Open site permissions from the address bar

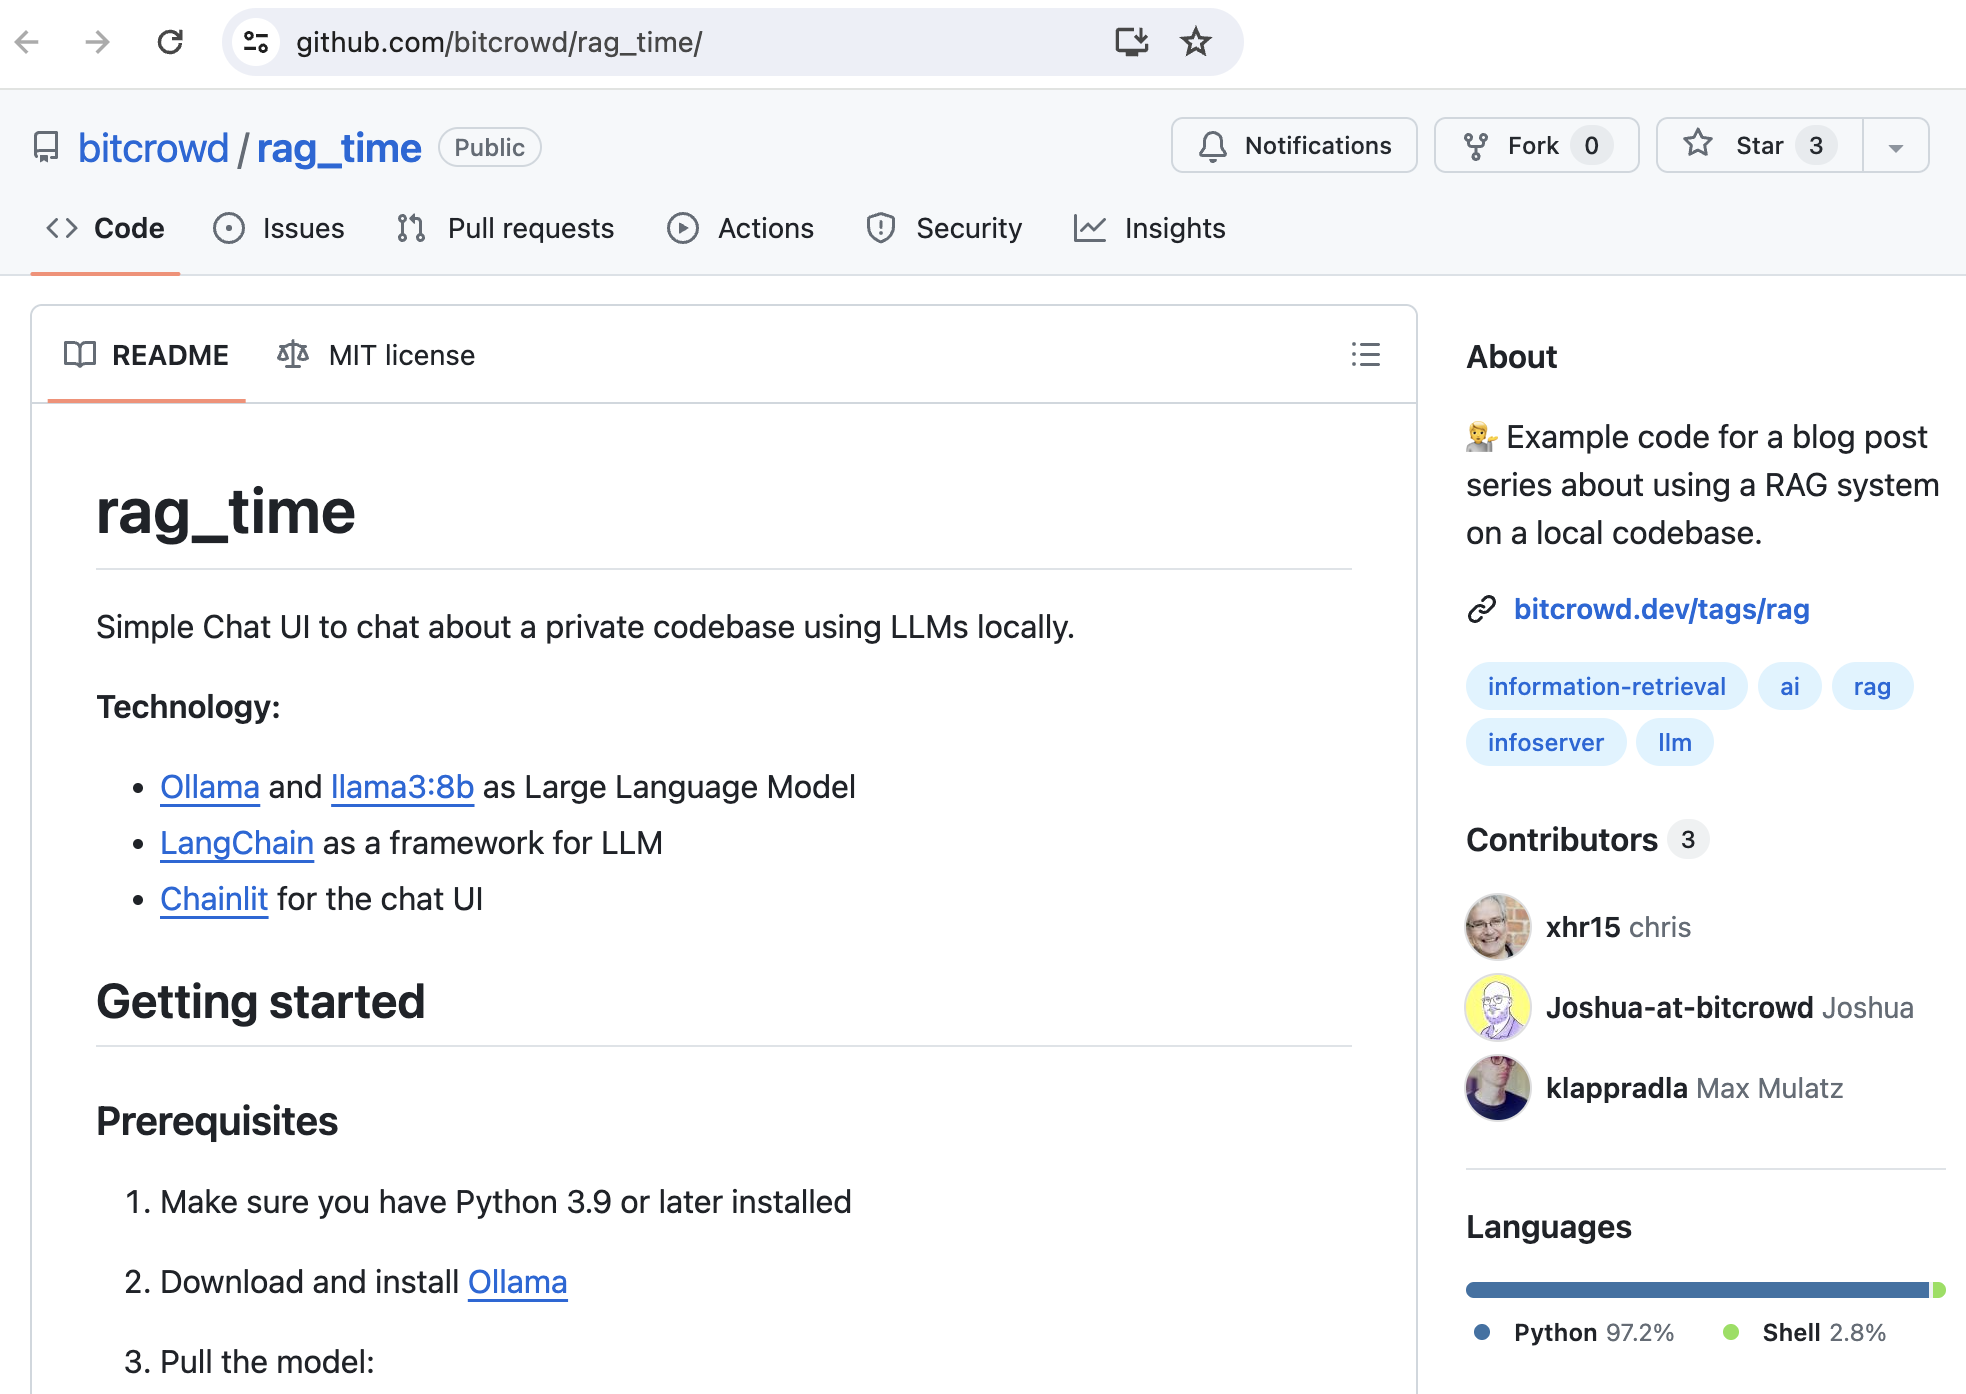[x=256, y=42]
